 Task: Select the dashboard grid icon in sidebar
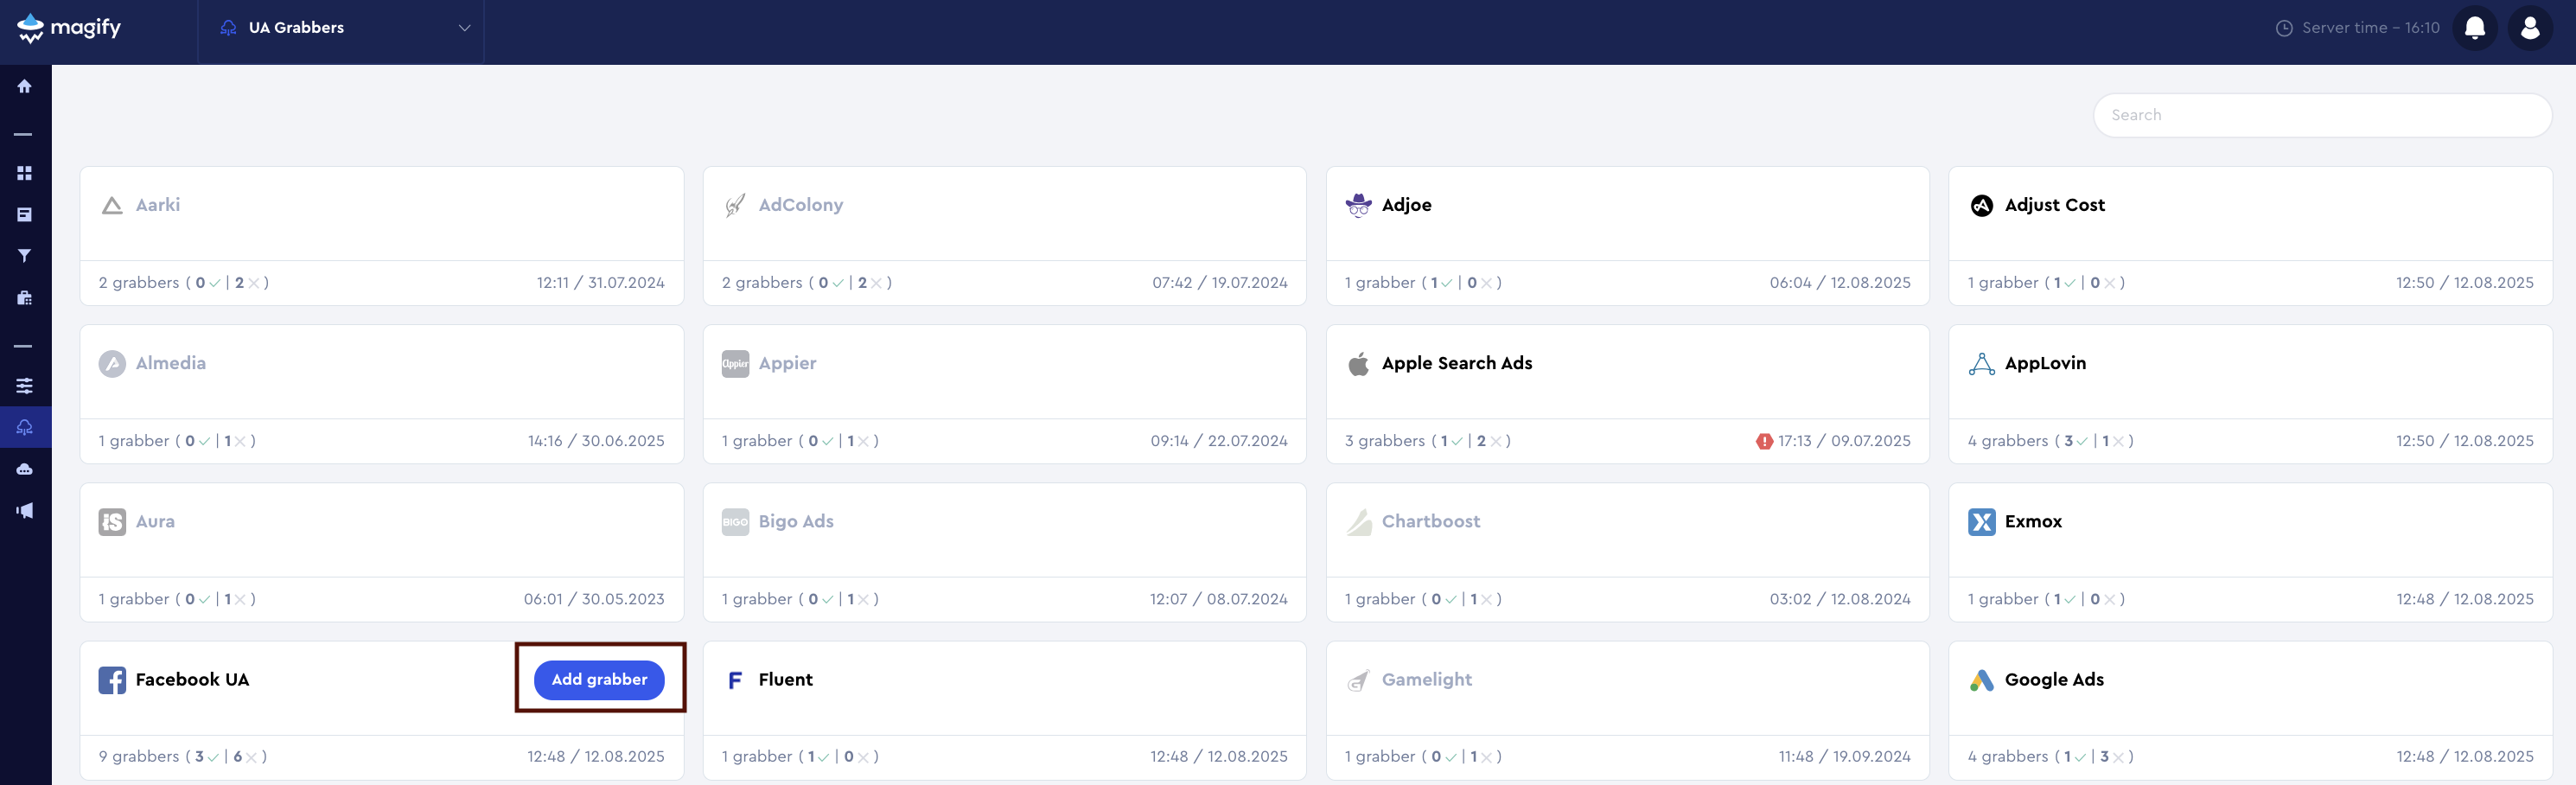25,172
